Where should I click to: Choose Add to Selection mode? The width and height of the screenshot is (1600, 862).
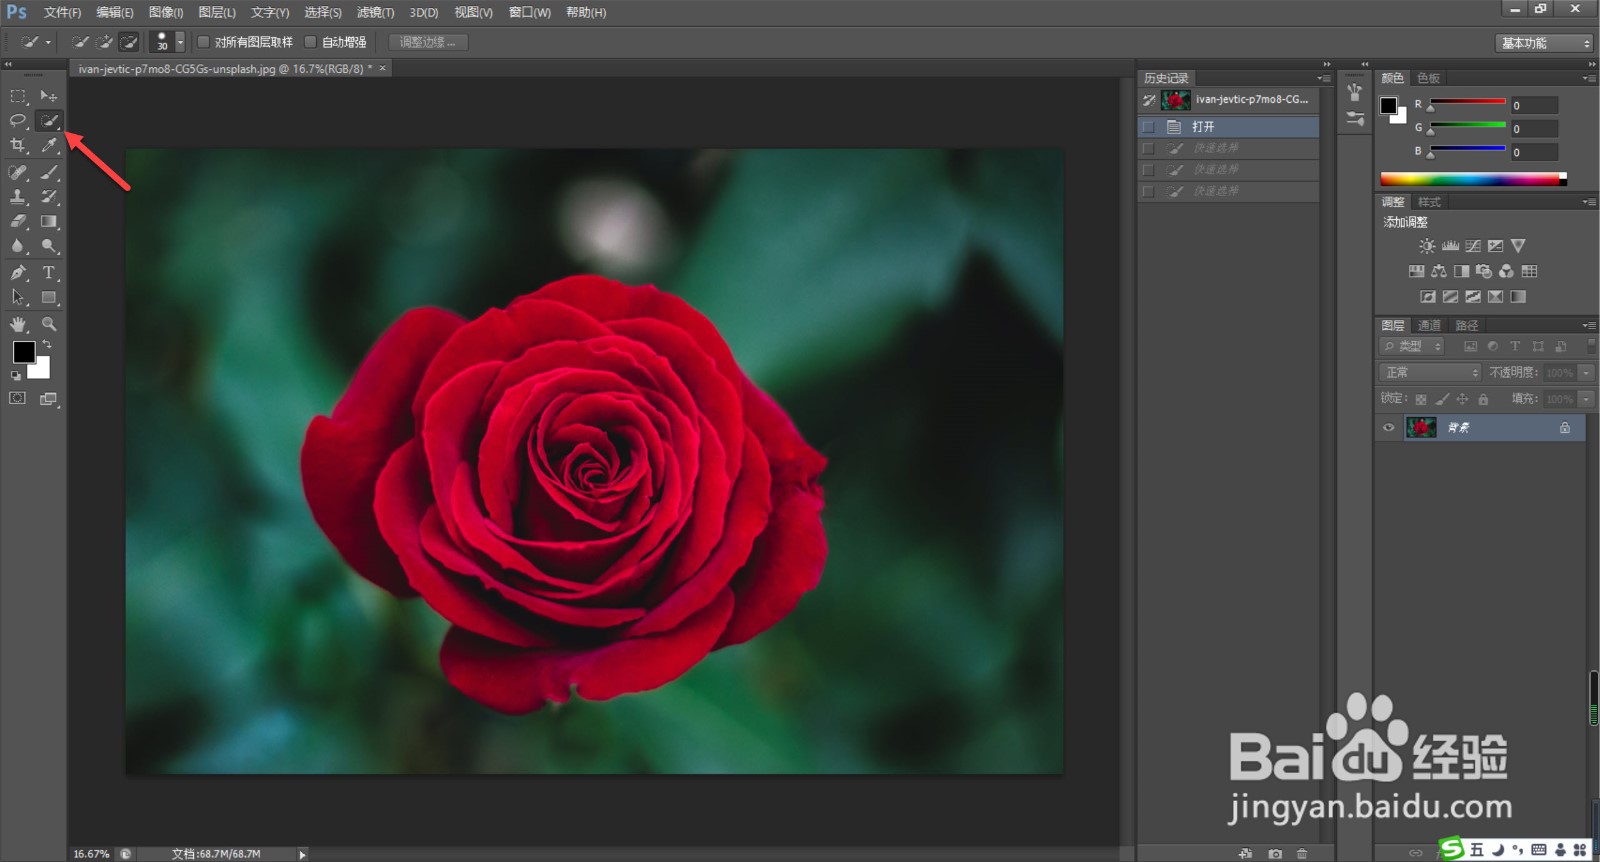105,42
